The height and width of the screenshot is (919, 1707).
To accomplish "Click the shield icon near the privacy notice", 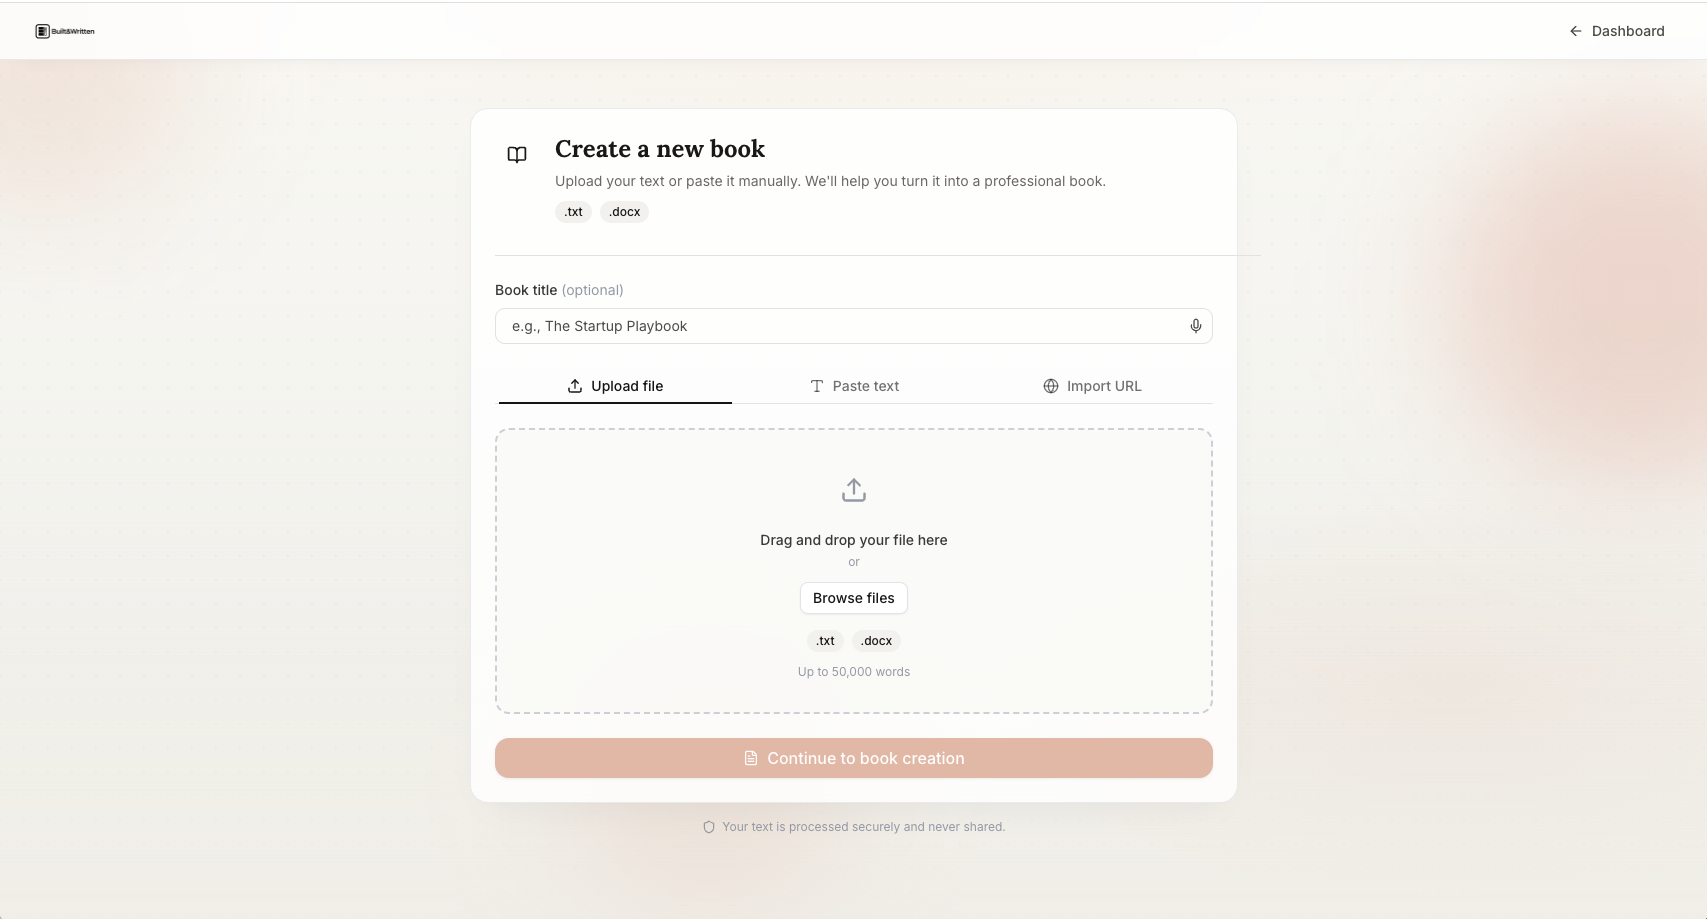I will (708, 827).
